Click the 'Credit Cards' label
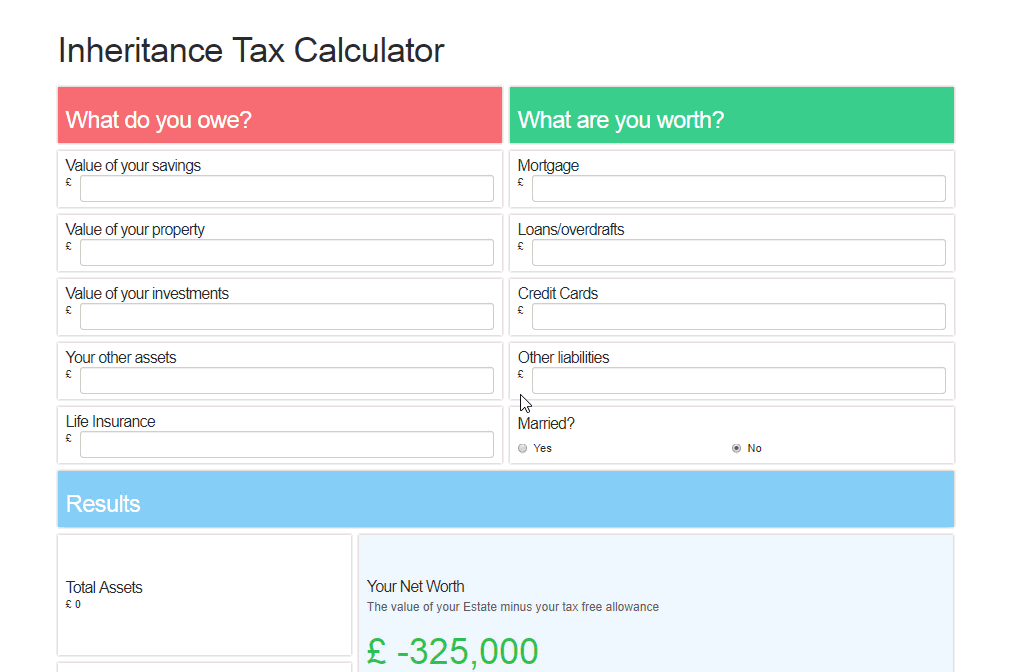The image size is (1020, 672). pyautogui.click(x=558, y=293)
